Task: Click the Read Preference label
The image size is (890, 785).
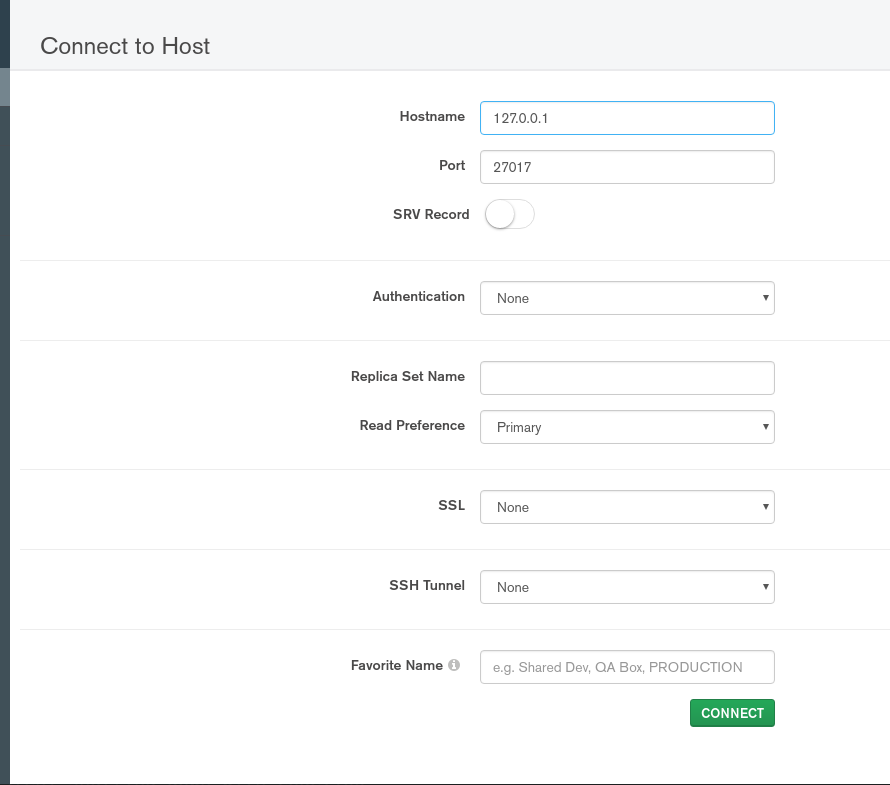Action: click(x=412, y=426)
